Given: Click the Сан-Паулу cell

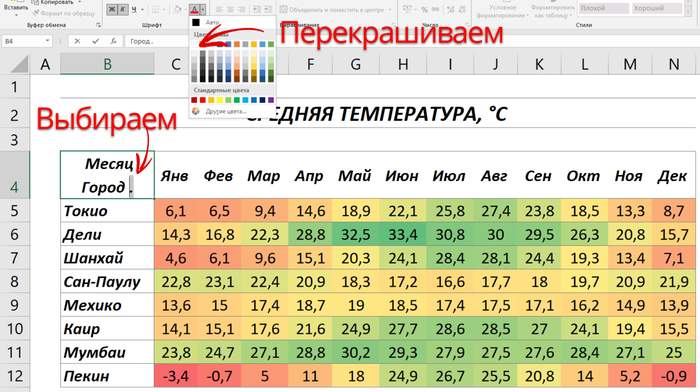Looking at the screenshot, I should (x=108, y=282).
